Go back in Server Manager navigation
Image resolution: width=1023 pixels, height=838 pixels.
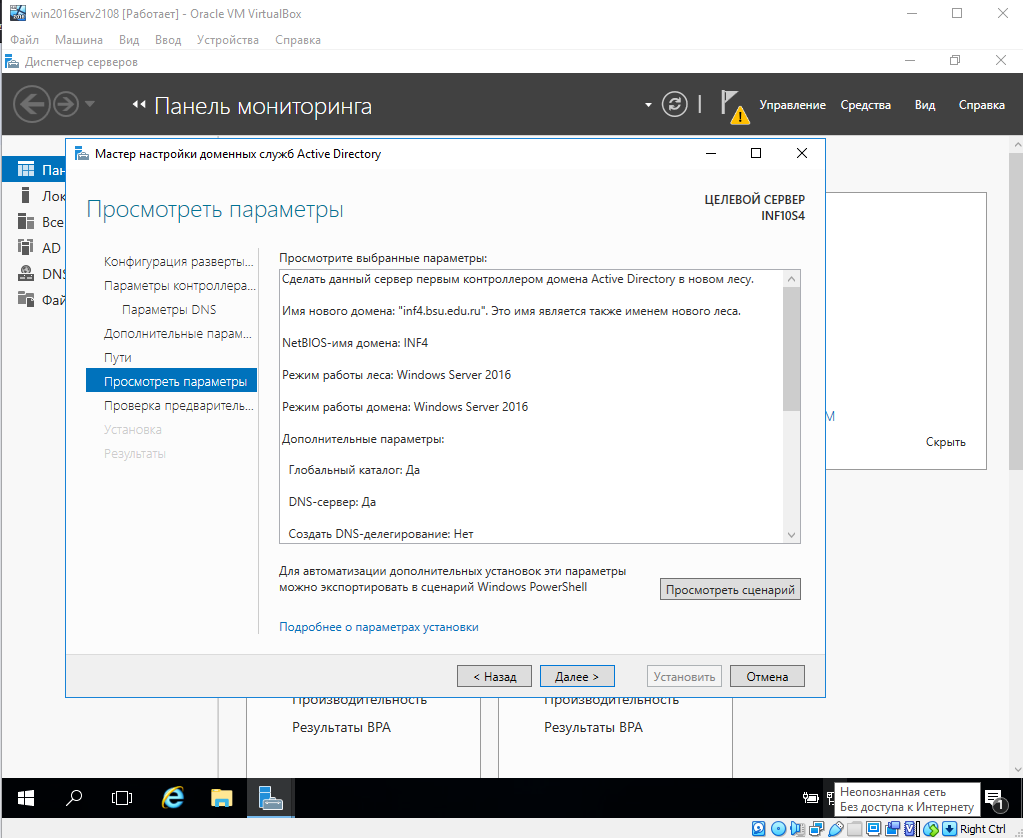click(31, 104)
